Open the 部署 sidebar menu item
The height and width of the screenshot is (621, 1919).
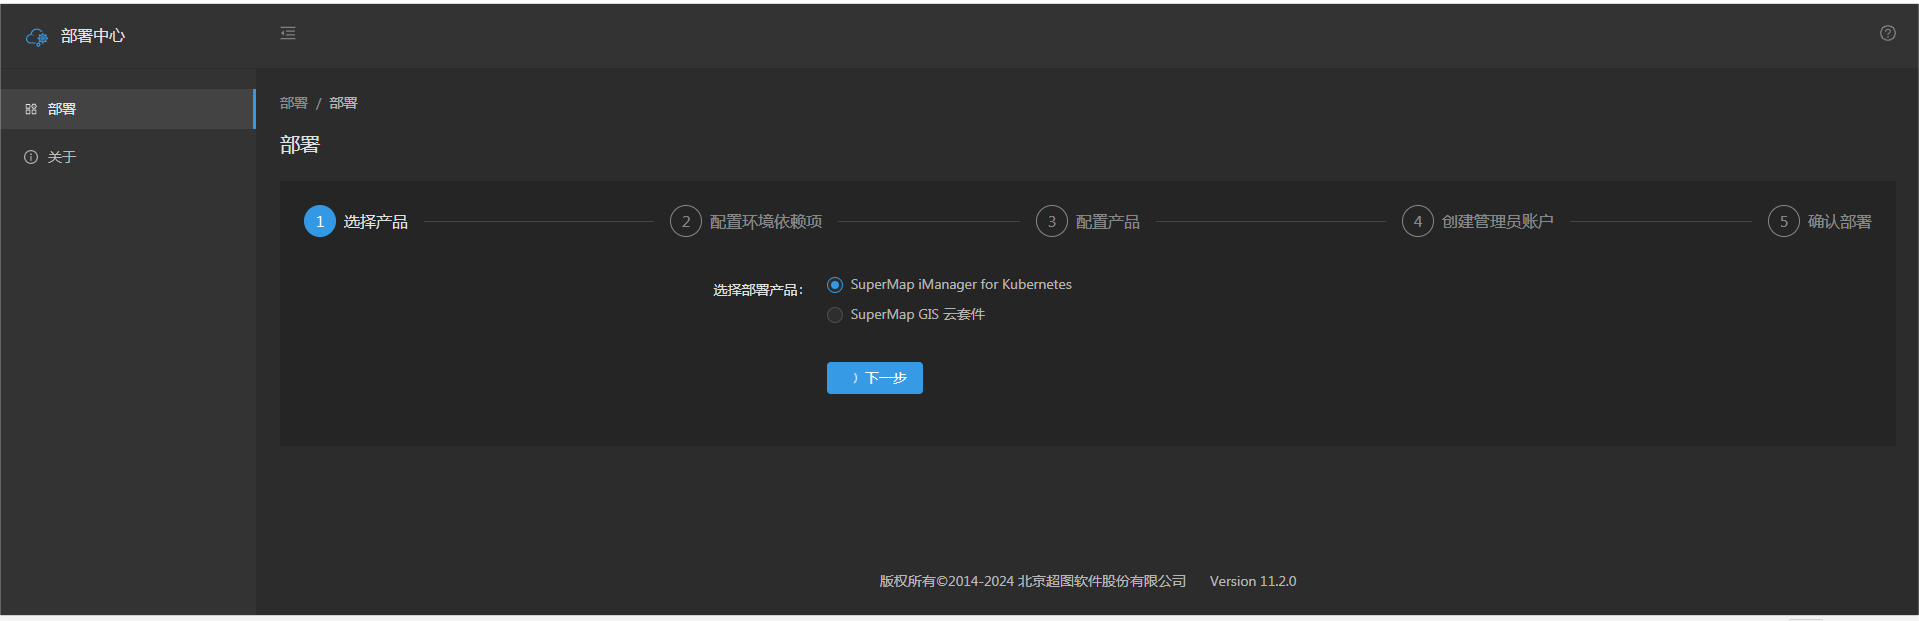point(128,109)
